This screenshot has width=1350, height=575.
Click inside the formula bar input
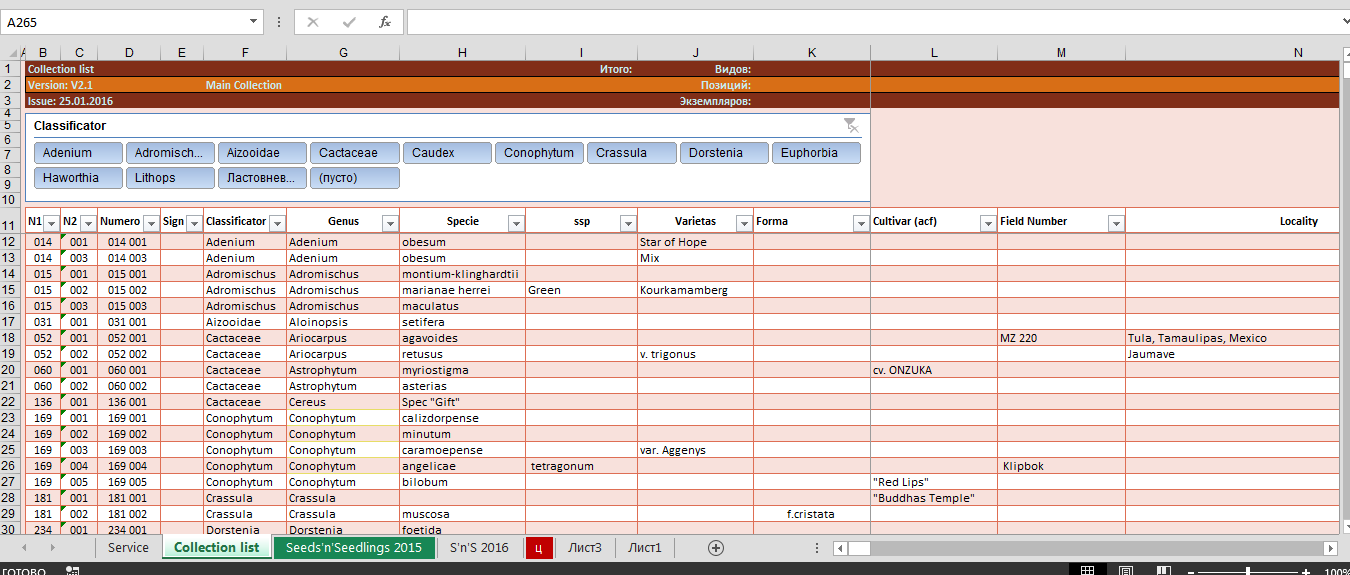[x=870, y=22]
